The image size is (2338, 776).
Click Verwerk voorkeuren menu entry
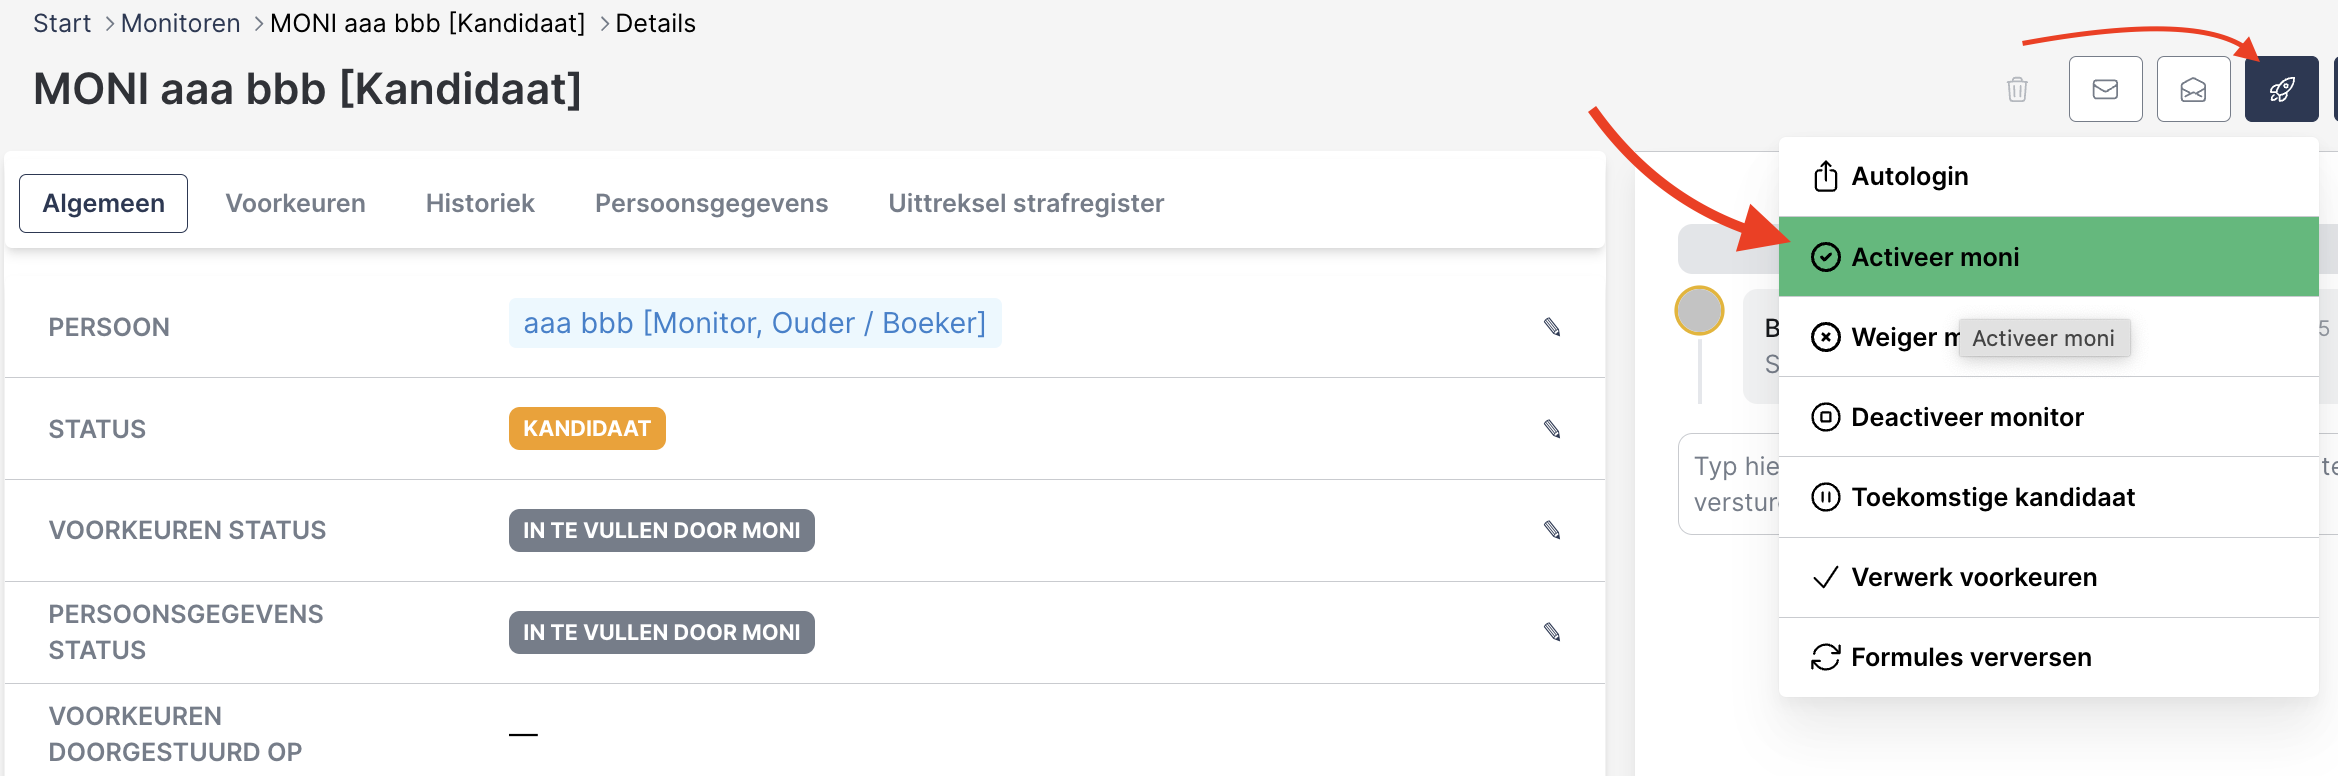1973,577
